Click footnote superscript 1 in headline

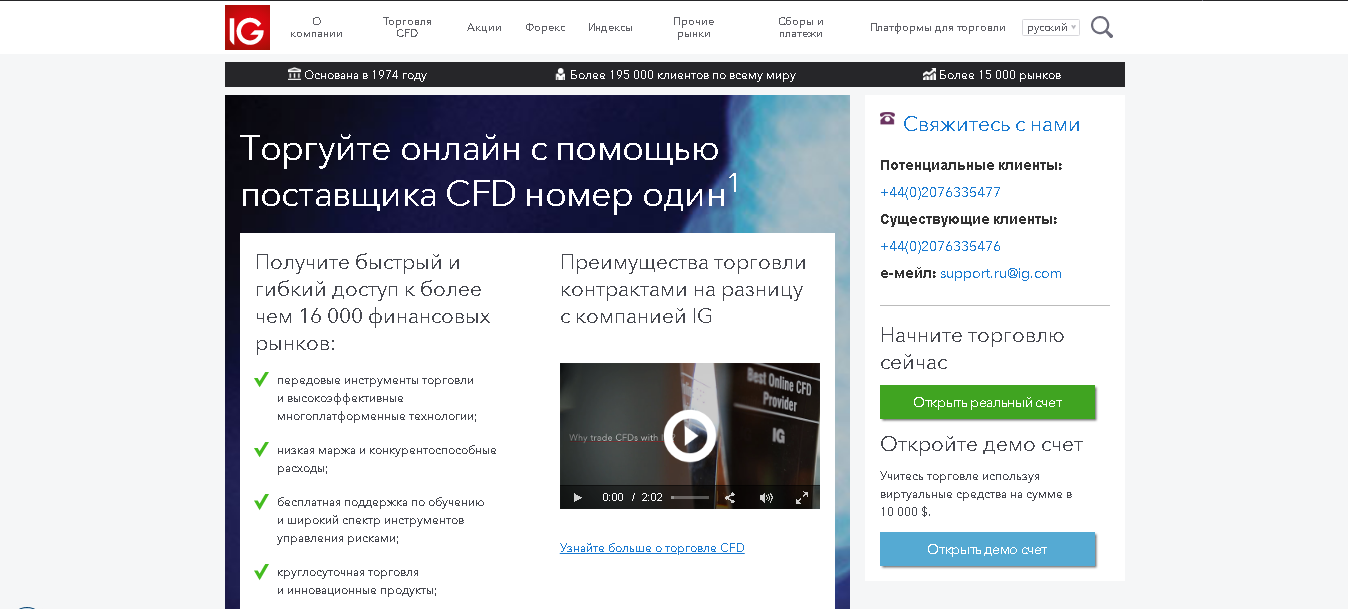(x=733, y=183)
